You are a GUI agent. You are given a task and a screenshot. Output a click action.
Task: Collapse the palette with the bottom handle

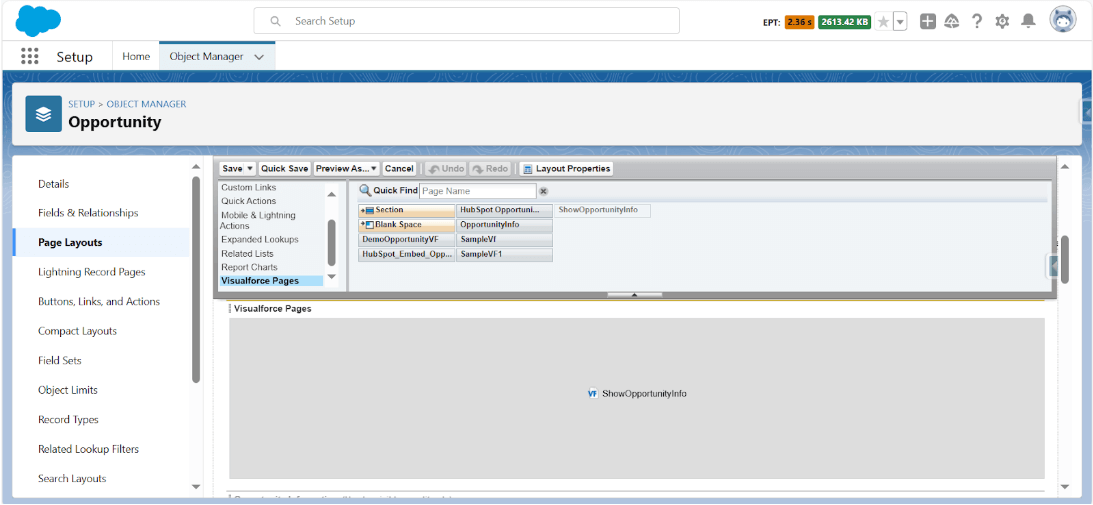coord(634,295)
